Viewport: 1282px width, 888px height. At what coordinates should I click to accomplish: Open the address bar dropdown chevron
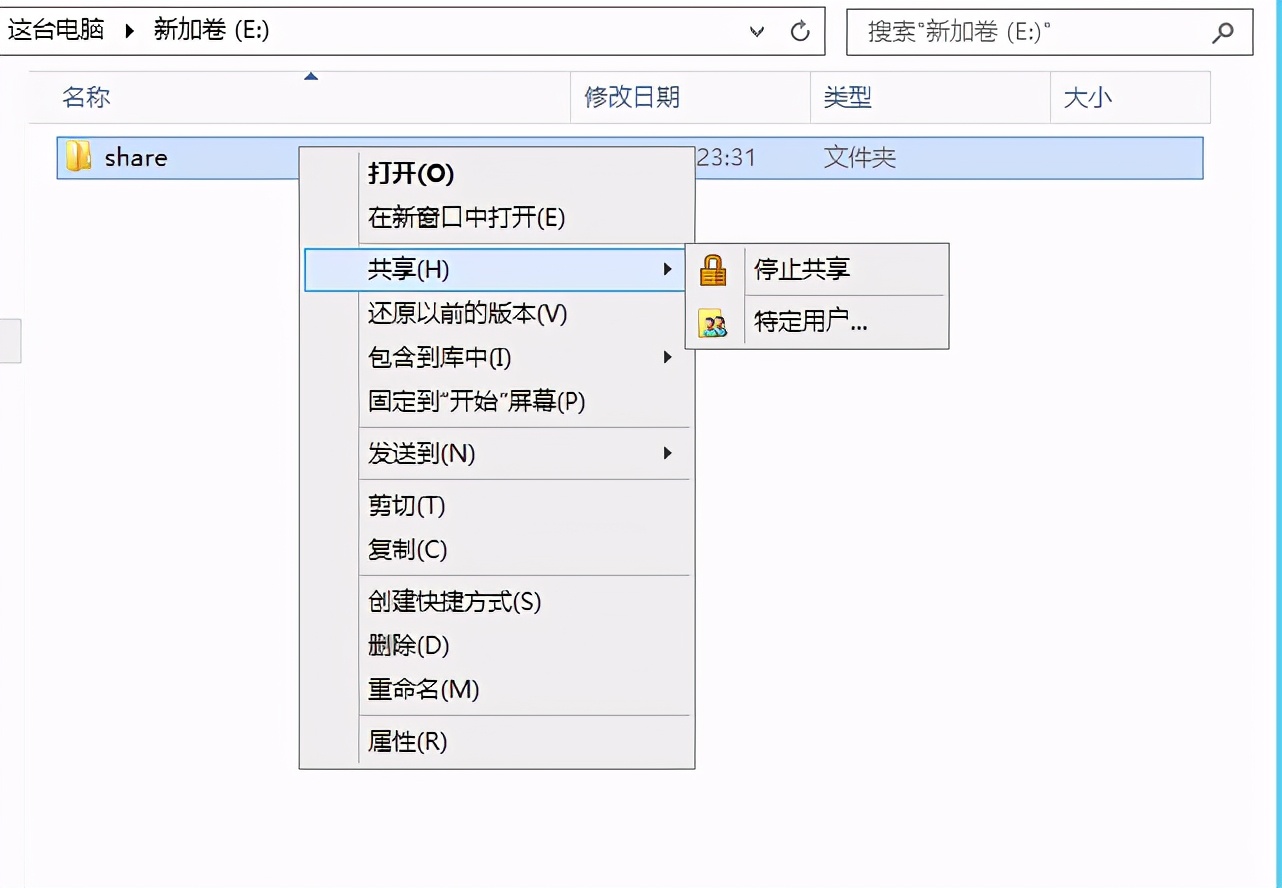pos(756,31)
